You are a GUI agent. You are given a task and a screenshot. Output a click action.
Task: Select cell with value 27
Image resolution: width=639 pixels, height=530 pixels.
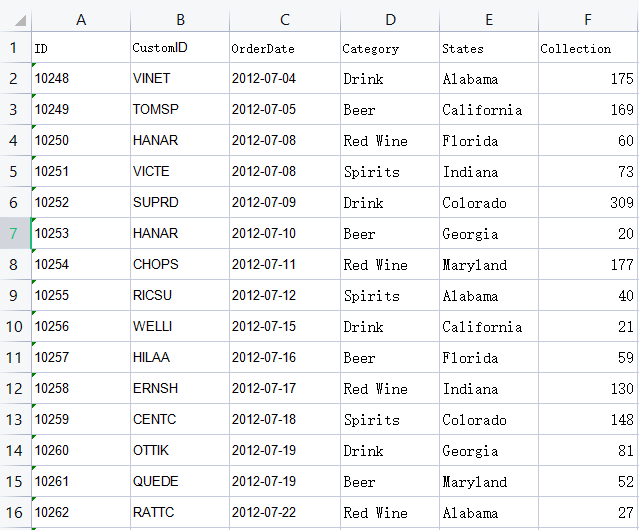pyautogui.click(x=588, y=512)
